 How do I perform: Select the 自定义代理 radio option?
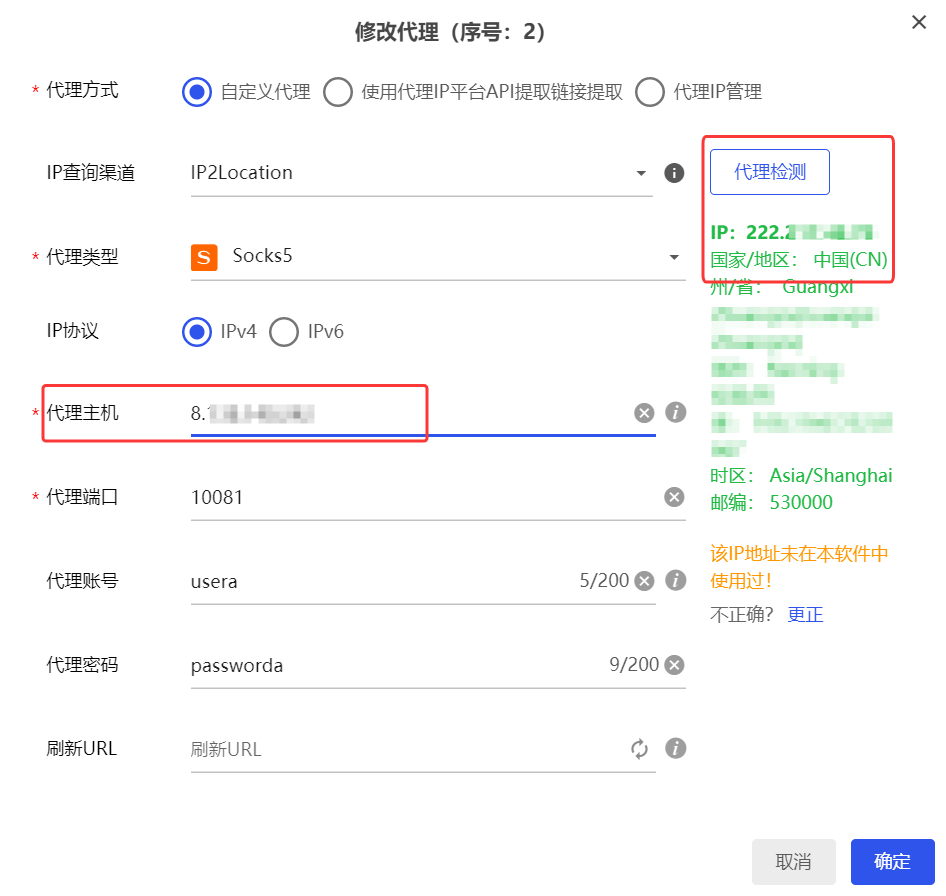click(x=197, y=92)
